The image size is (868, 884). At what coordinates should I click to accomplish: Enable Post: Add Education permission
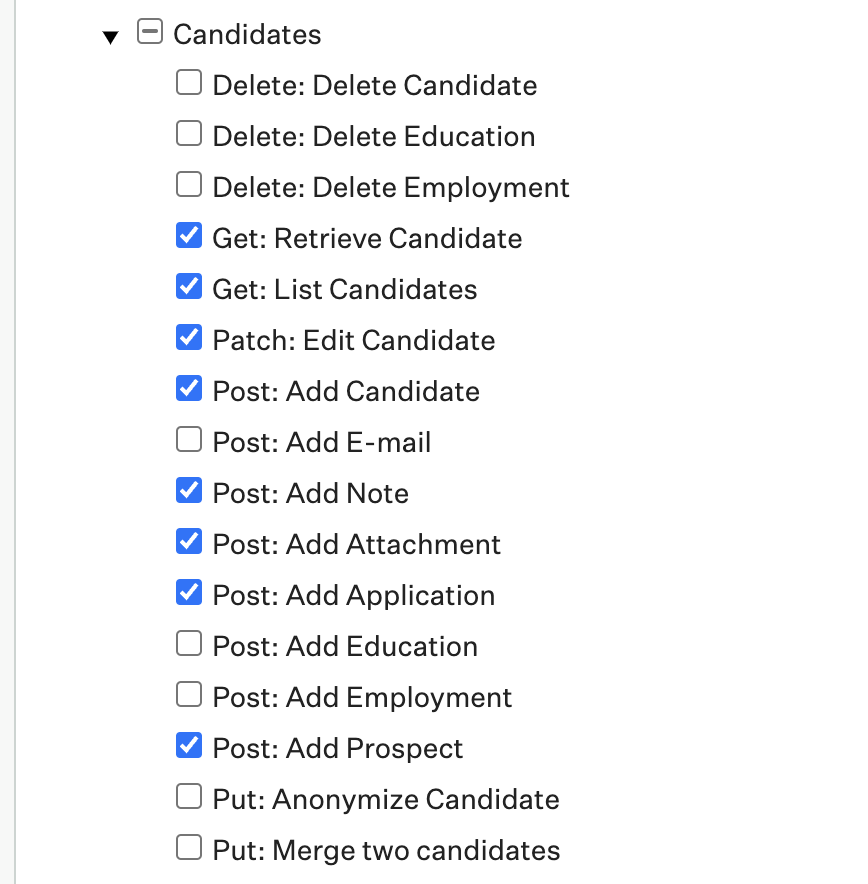pyautogui.click(x=188, y=644)
